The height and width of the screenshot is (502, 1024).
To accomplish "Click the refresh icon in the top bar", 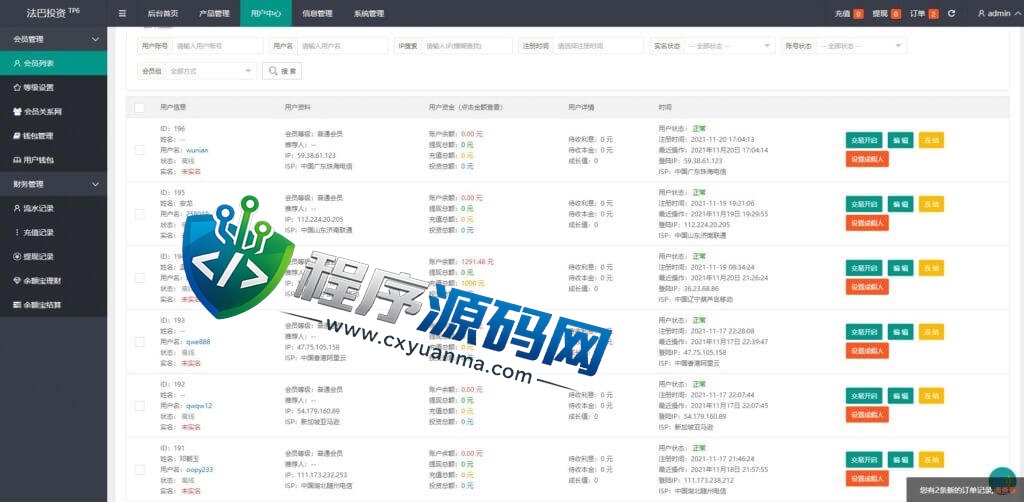I will point(952,13).
